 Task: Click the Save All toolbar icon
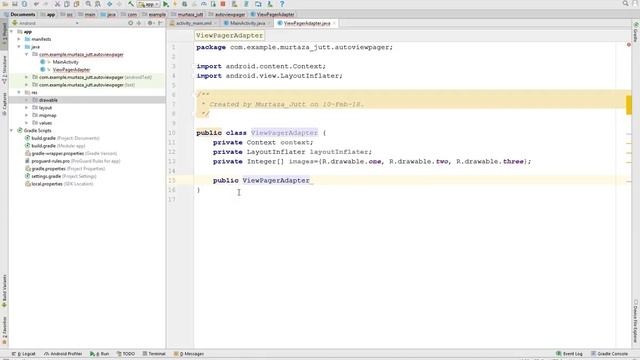tap(15, 4)
